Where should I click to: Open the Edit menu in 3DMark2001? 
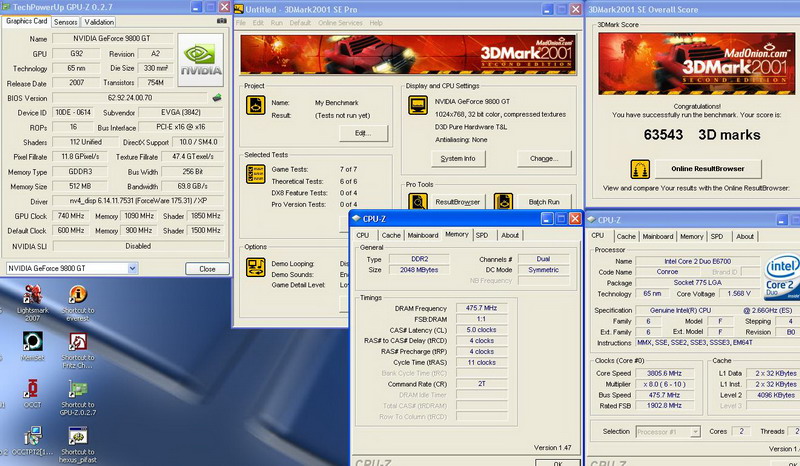(258, 23)
